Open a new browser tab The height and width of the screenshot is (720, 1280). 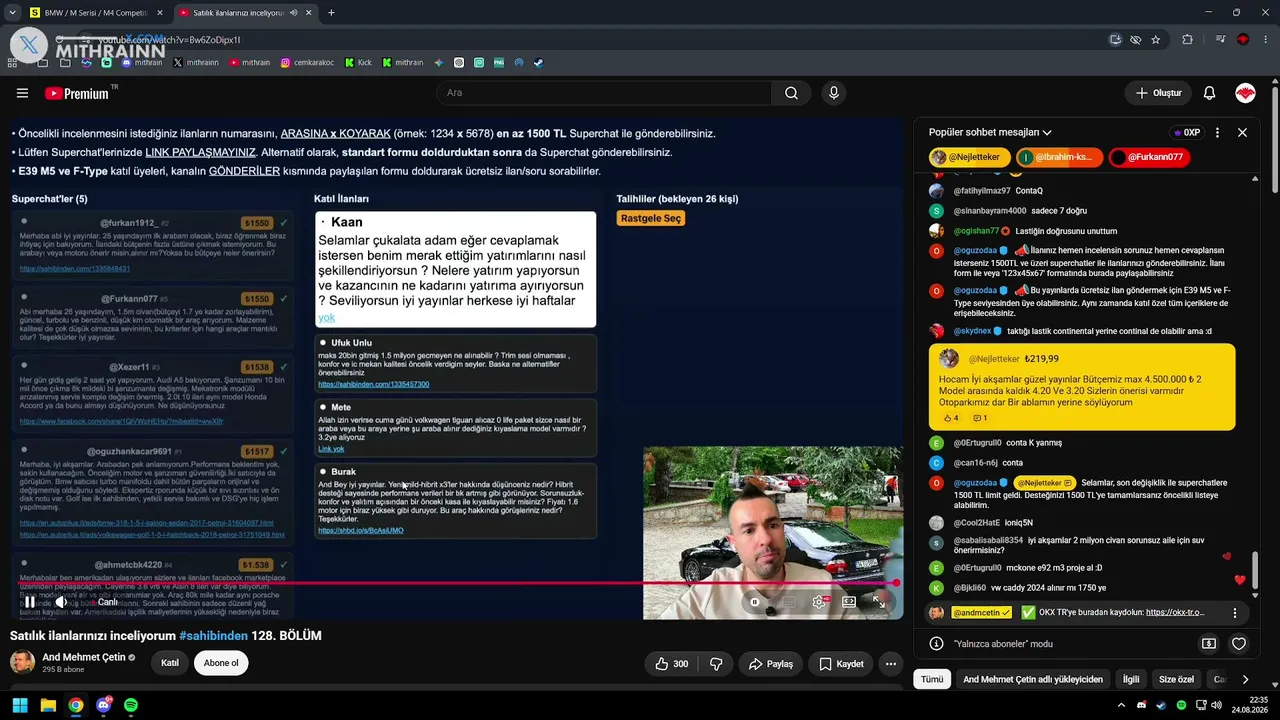click(x=331, y=13)
